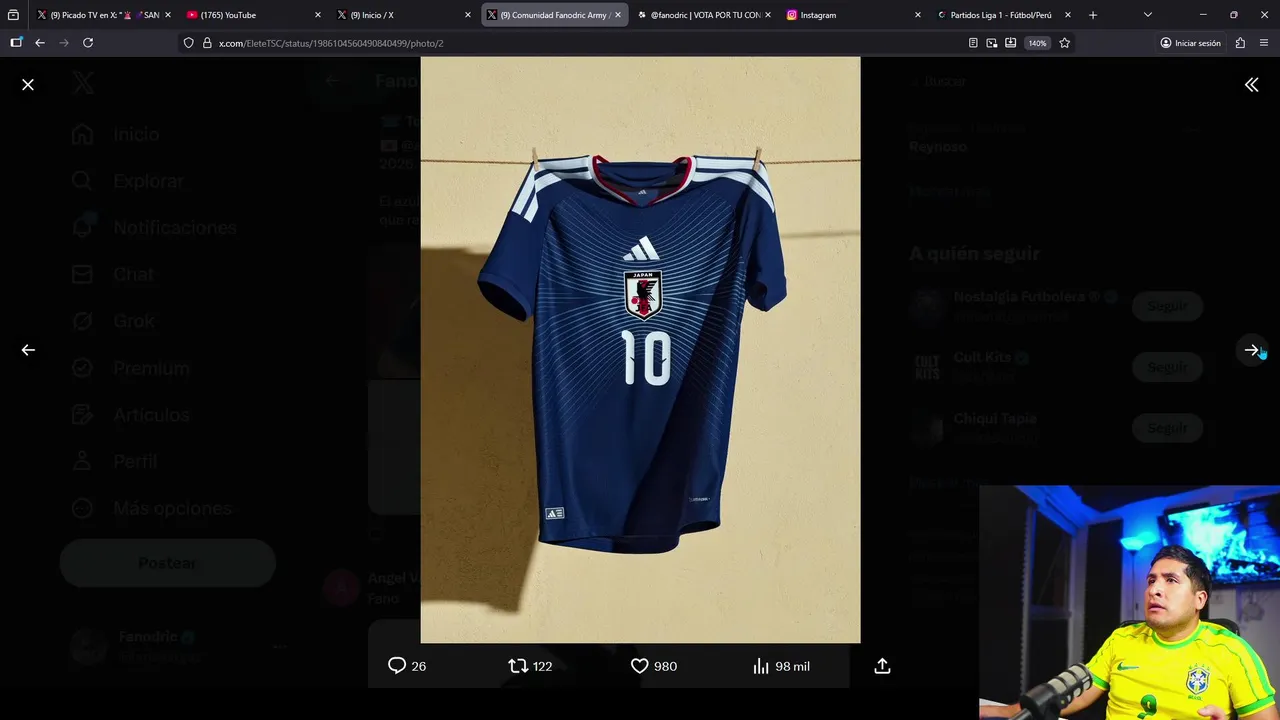Close the Comunidad Fanodric Army tab
The image size is (1280, 720).
618,15
